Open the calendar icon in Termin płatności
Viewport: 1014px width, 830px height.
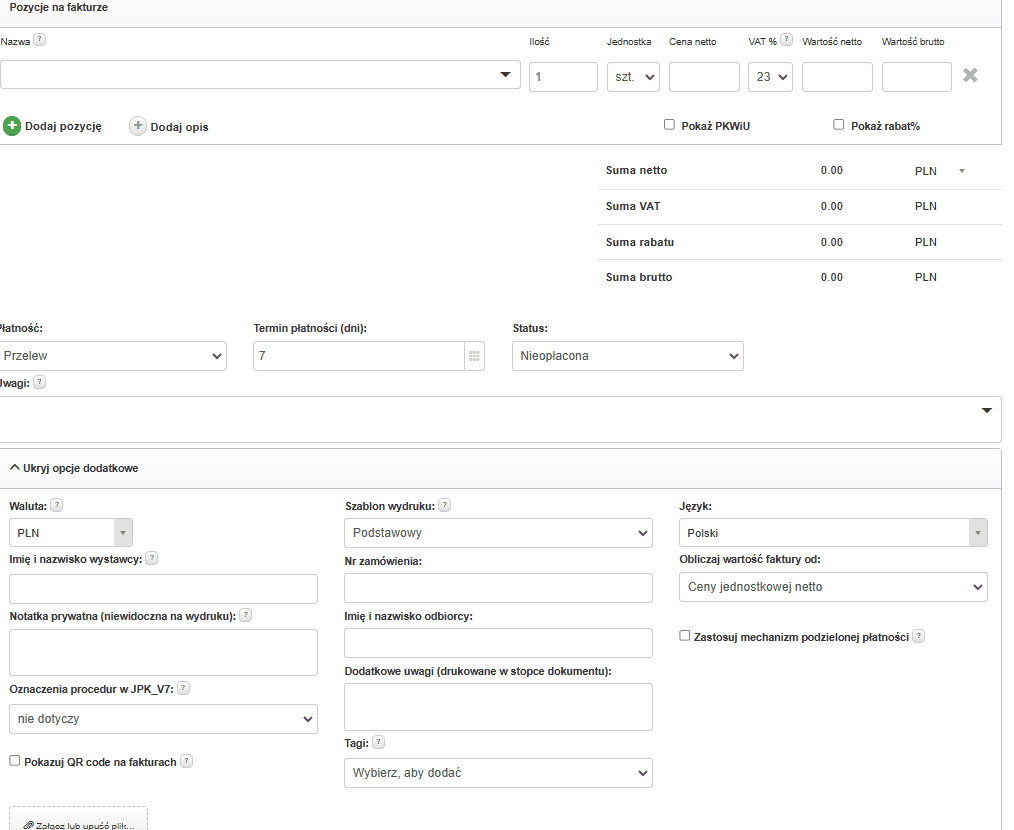coord(474,356)
